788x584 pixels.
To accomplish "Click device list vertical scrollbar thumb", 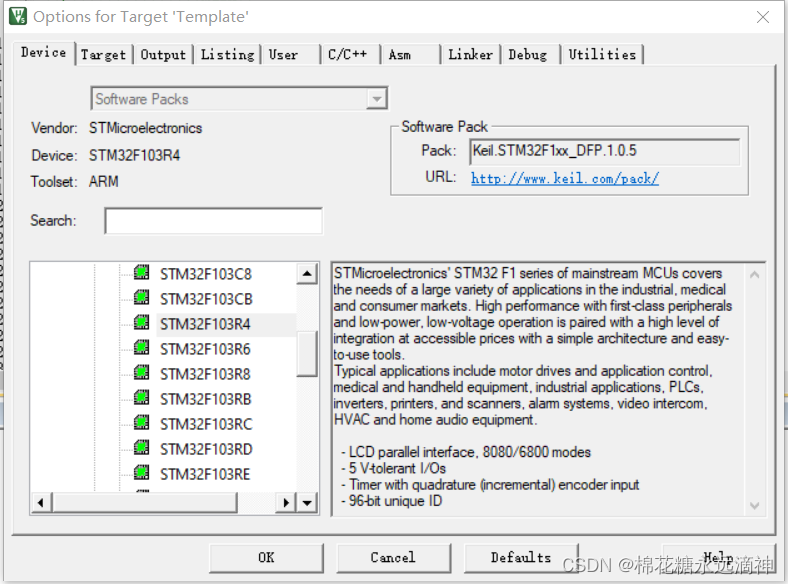I will (x=307, y=353).
